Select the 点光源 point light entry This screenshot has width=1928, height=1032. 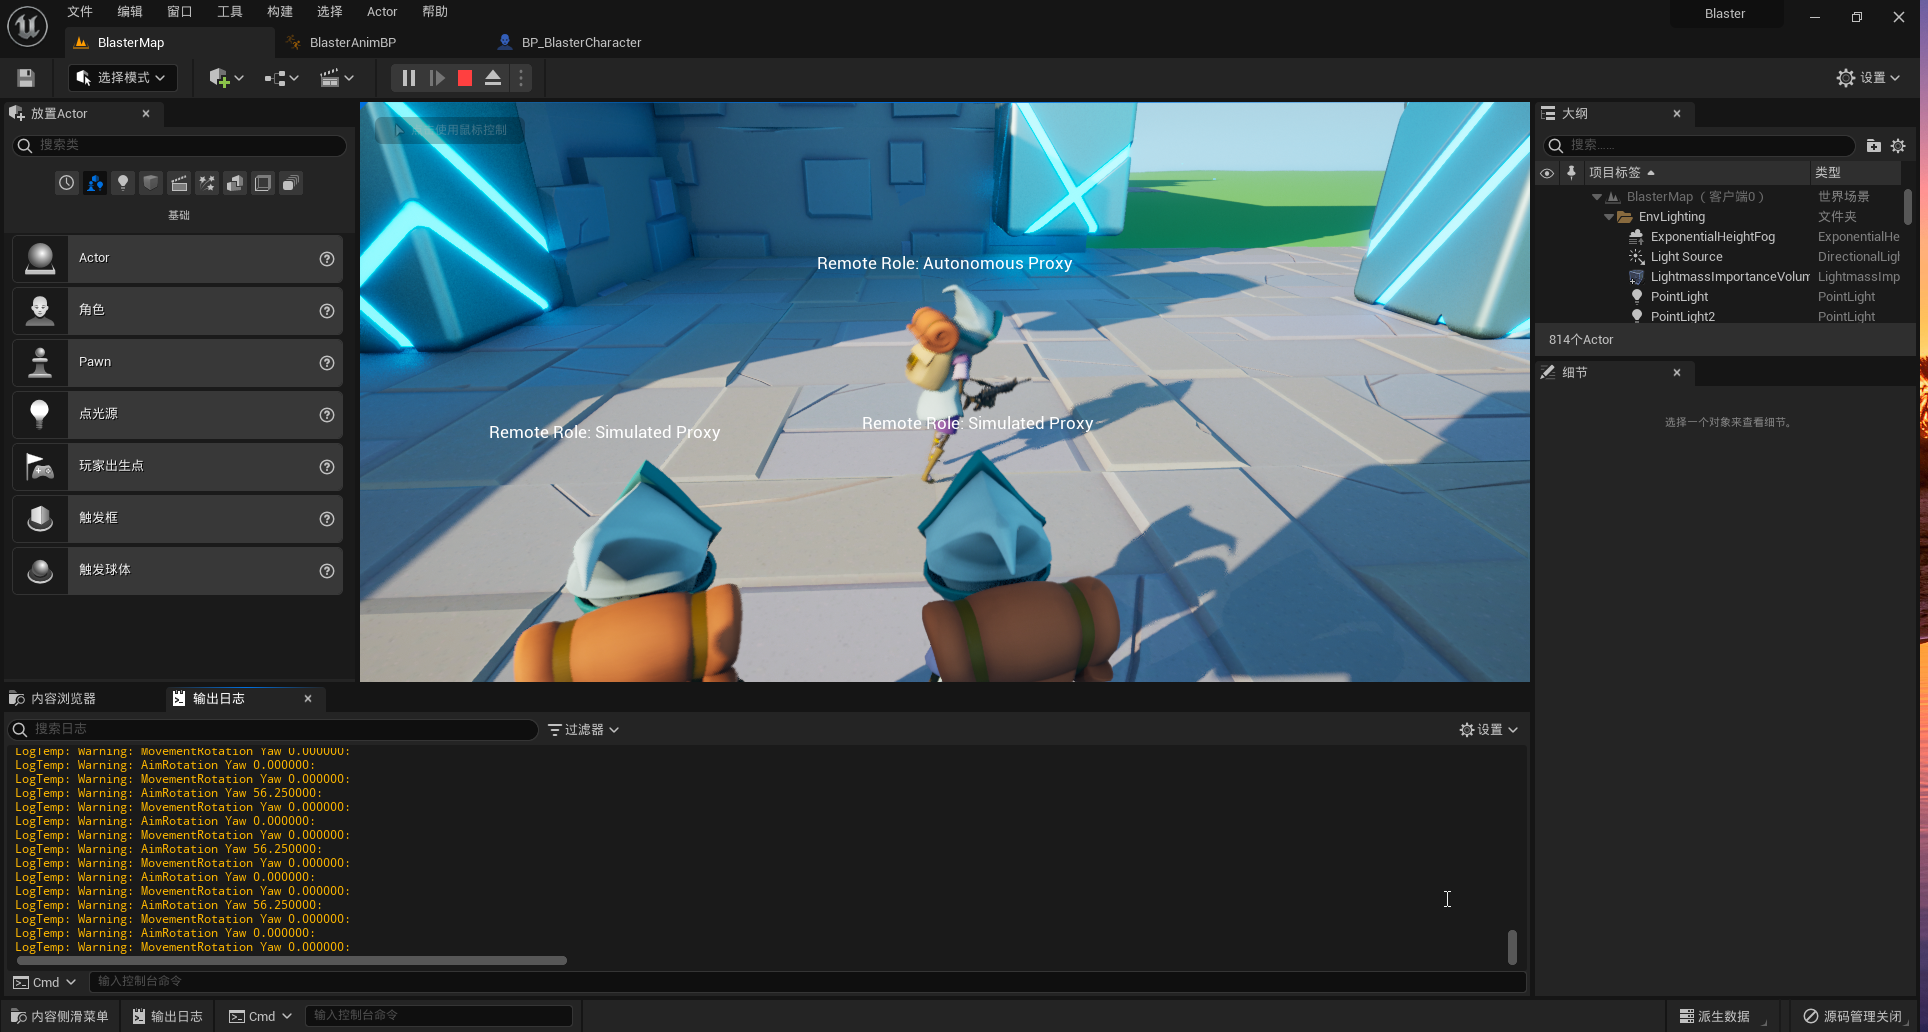click(x=177, y=414)
